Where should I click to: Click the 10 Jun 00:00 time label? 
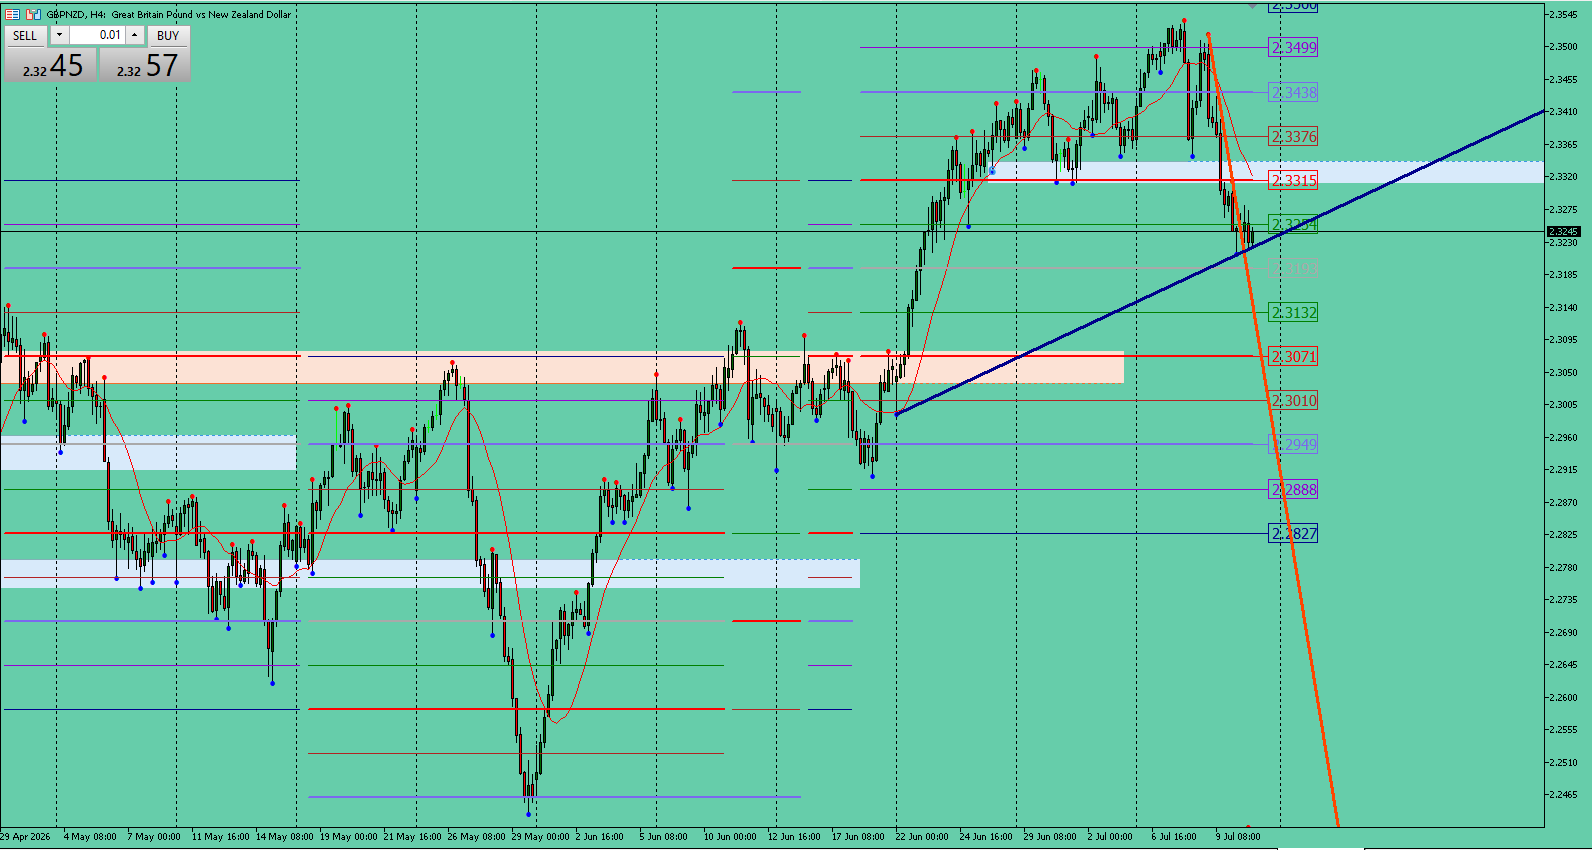[x=730, y=836]
